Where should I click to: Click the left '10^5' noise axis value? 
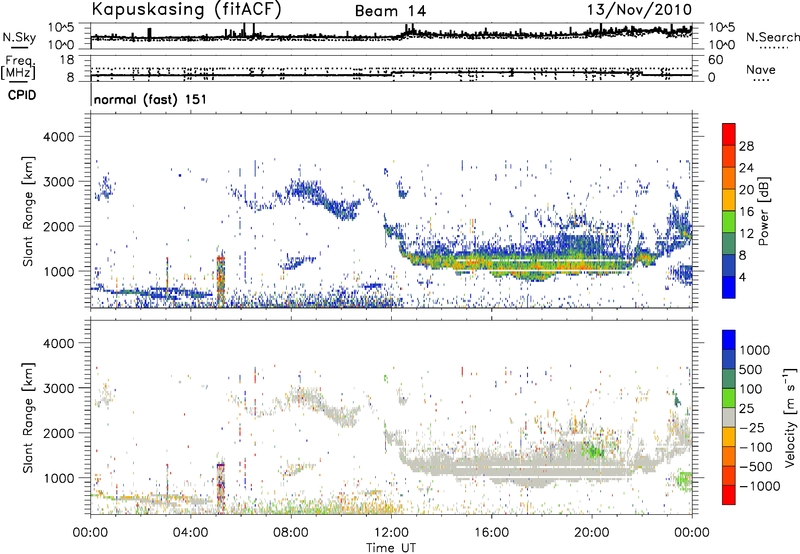coord(61,27)
